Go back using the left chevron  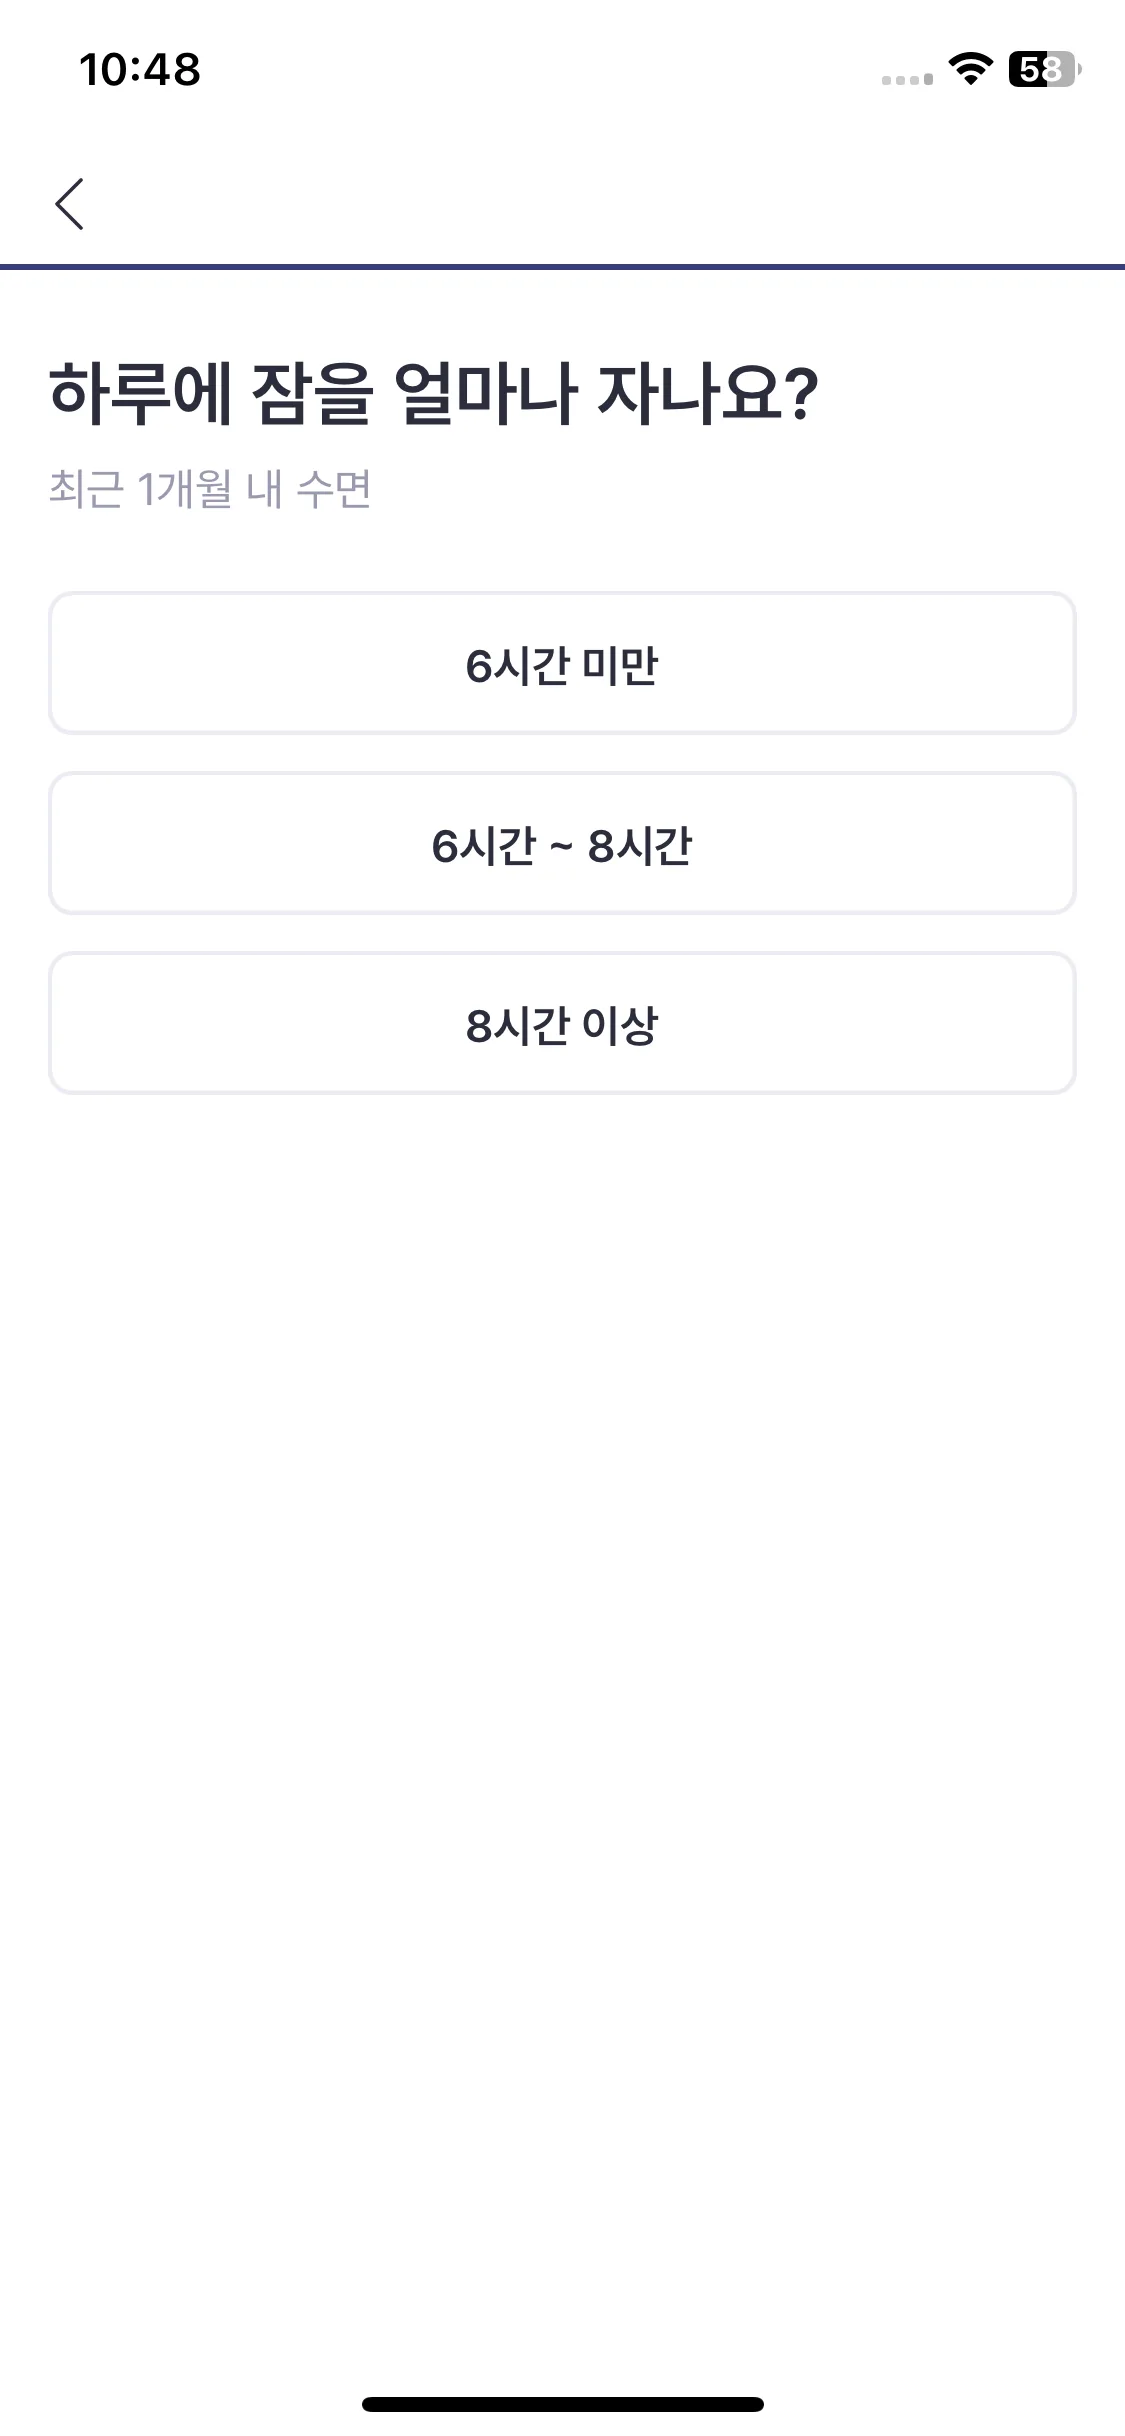pyautogui.click(x=69, y=204)
